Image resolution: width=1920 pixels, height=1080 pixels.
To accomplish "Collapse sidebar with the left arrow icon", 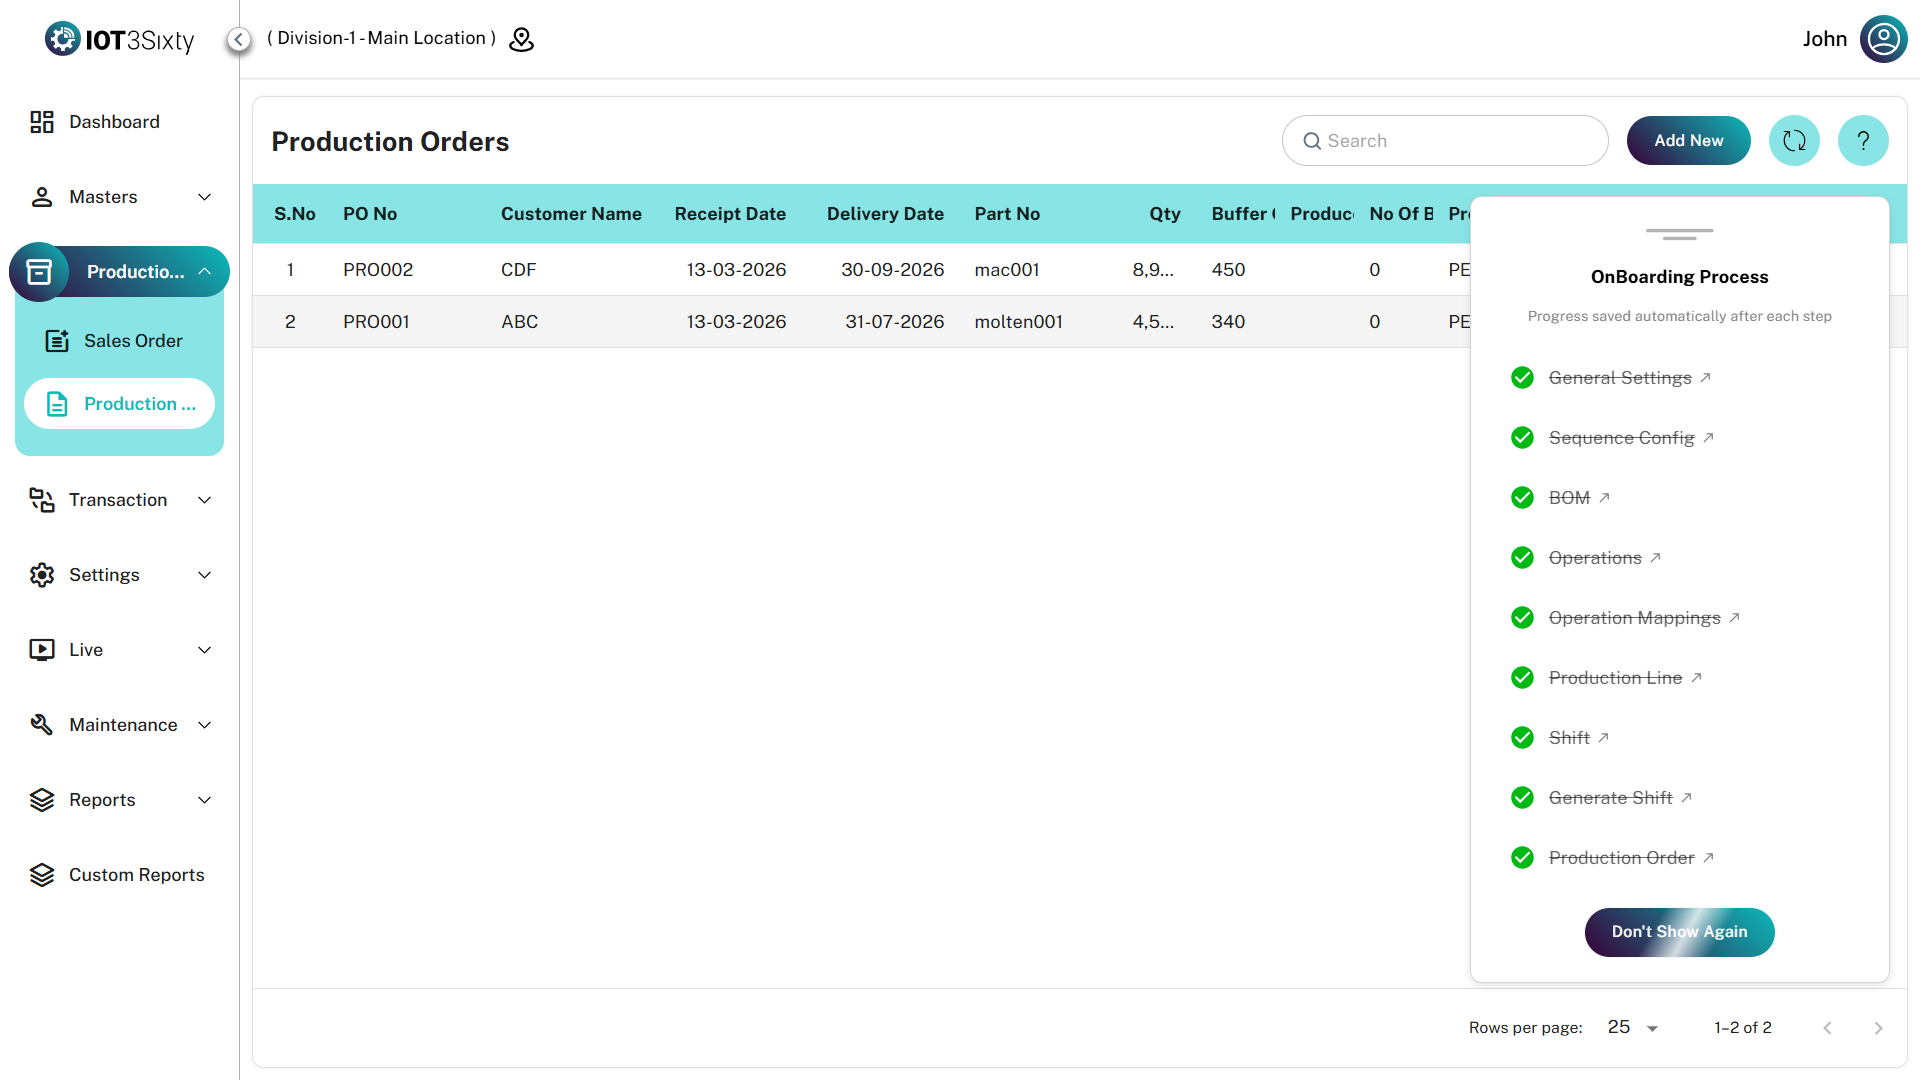I will (238, 39).
